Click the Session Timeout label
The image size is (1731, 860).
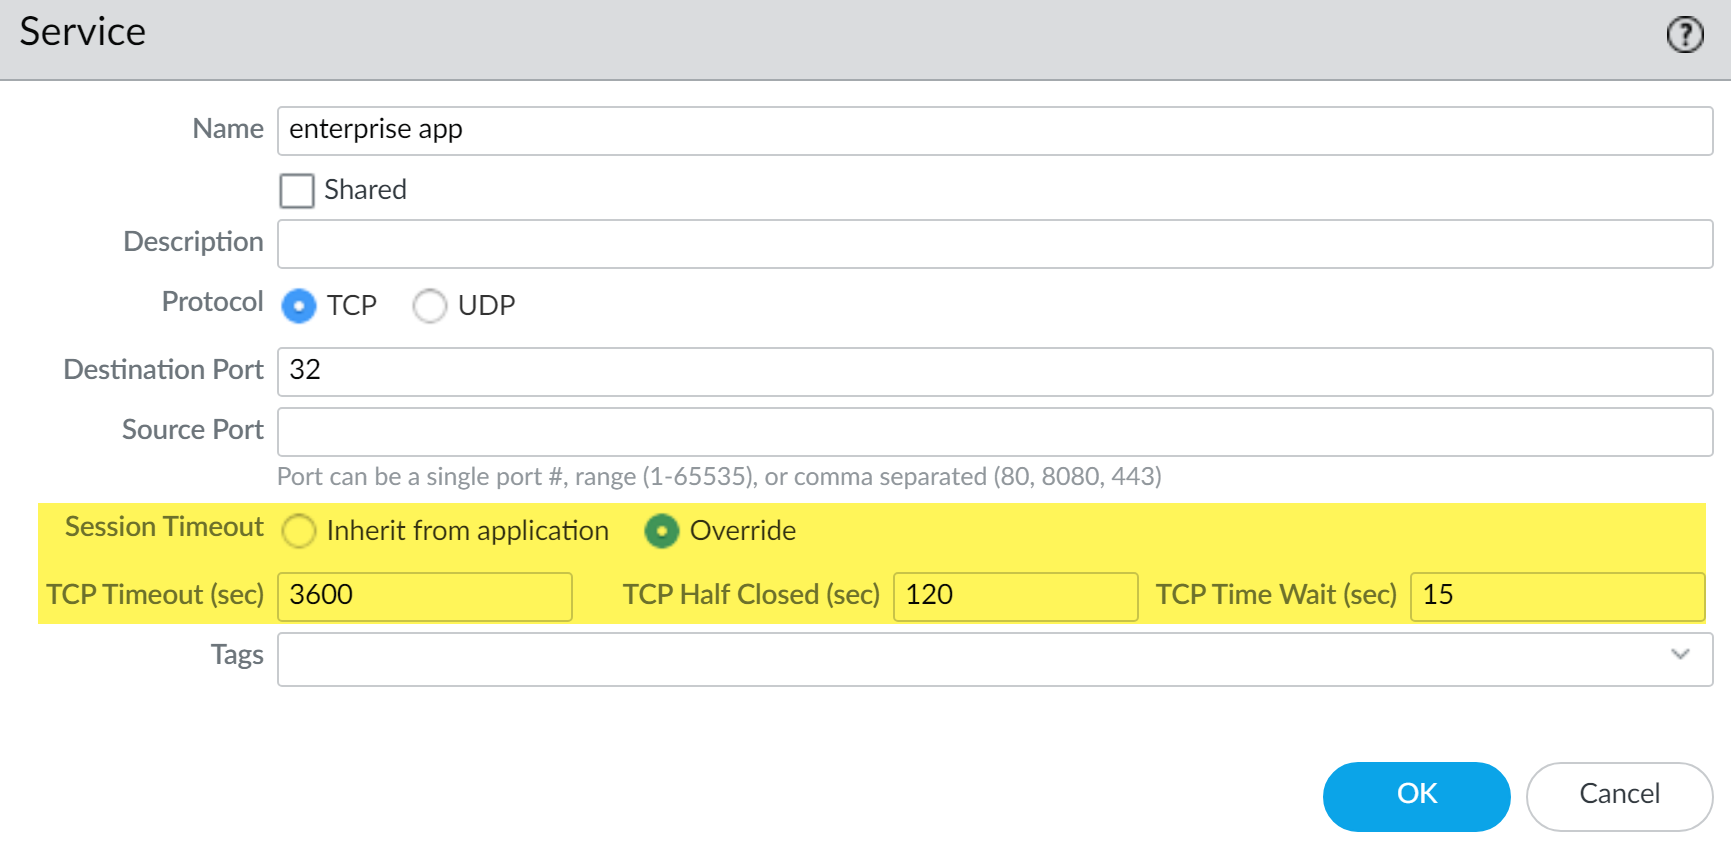click(164, 527)
